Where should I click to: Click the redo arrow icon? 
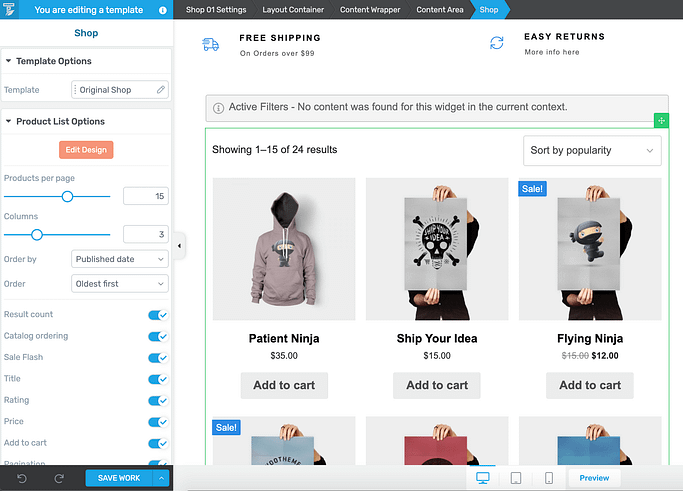click(x=59, y=478)
